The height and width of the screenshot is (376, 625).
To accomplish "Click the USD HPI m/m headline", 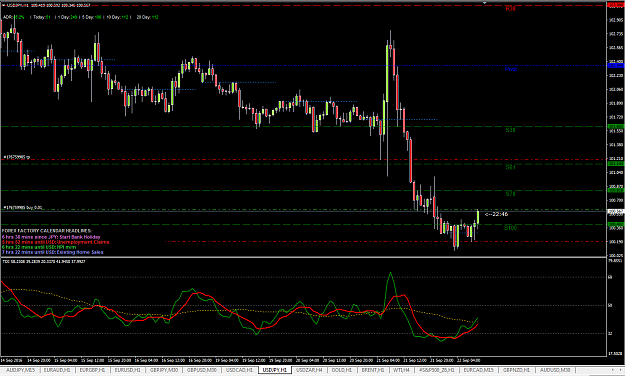I will (39, 247).
